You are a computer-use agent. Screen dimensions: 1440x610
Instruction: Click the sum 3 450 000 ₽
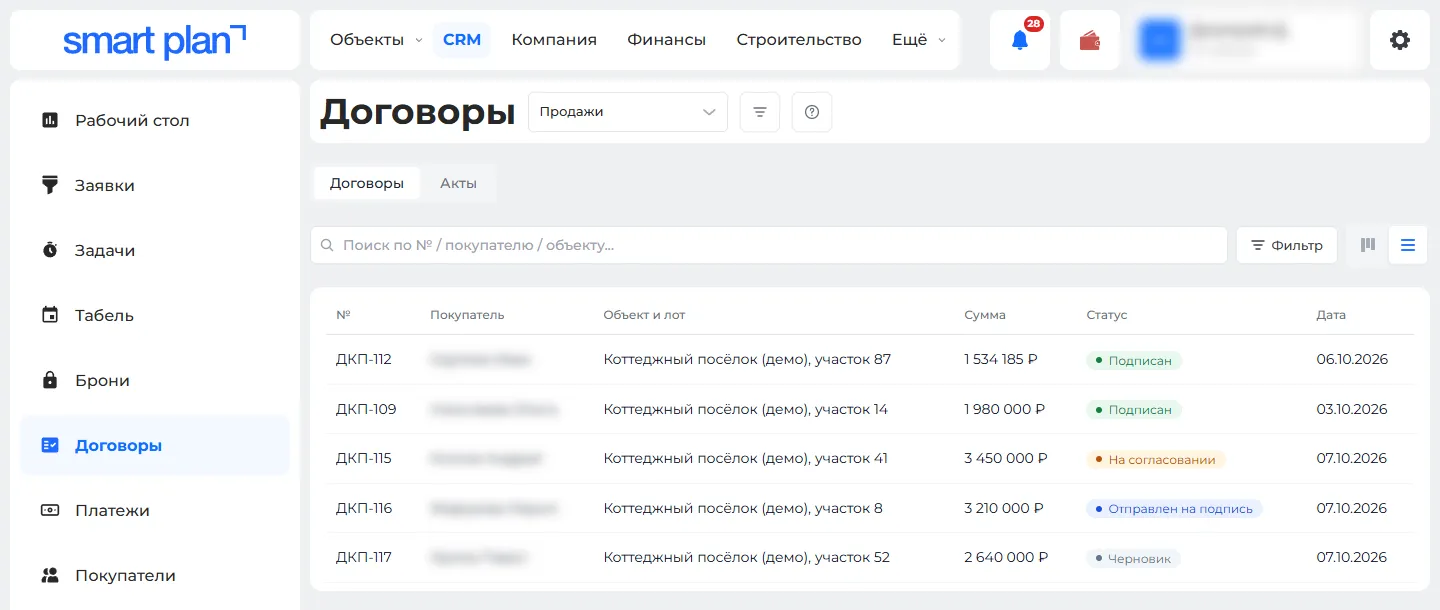click(1006, 459)
